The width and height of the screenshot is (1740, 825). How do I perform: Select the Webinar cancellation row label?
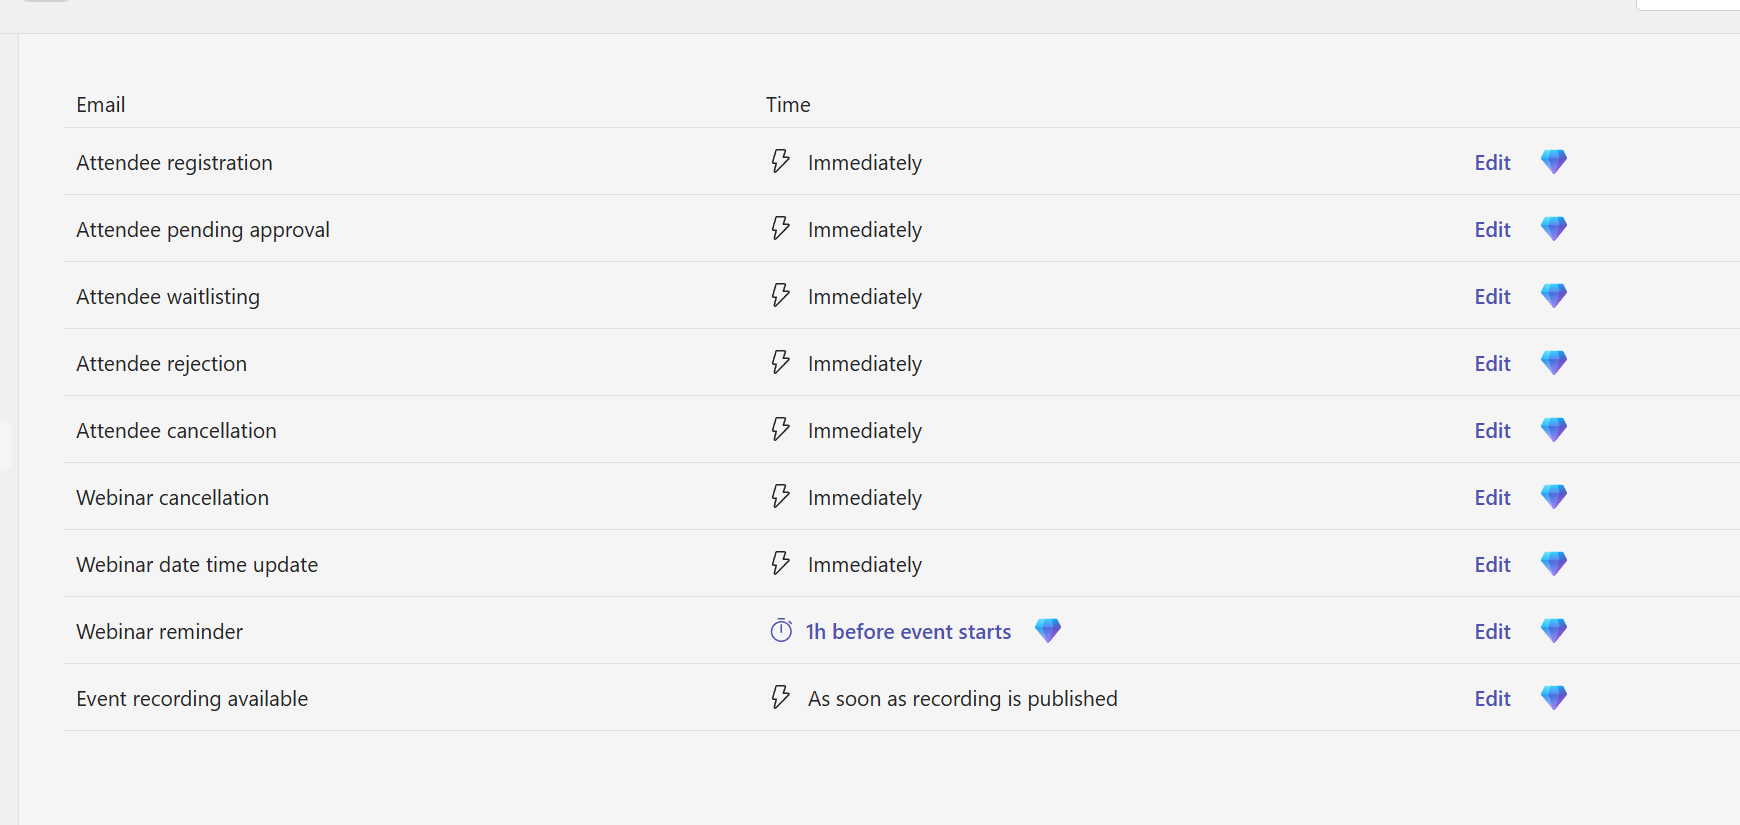(172, 498)
